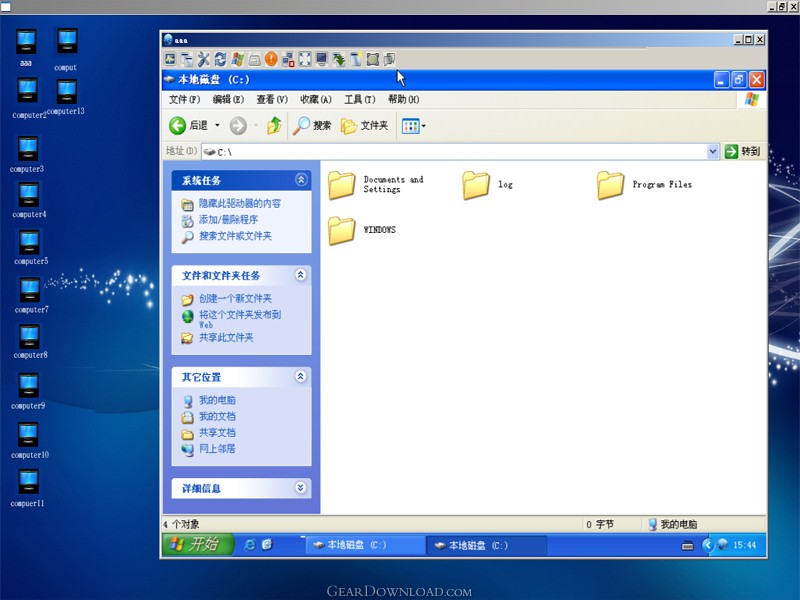This screenshot has height=600, width=800.
Task: Click the 隐藏此驱动器的内容 link
Action: [240, 204]
